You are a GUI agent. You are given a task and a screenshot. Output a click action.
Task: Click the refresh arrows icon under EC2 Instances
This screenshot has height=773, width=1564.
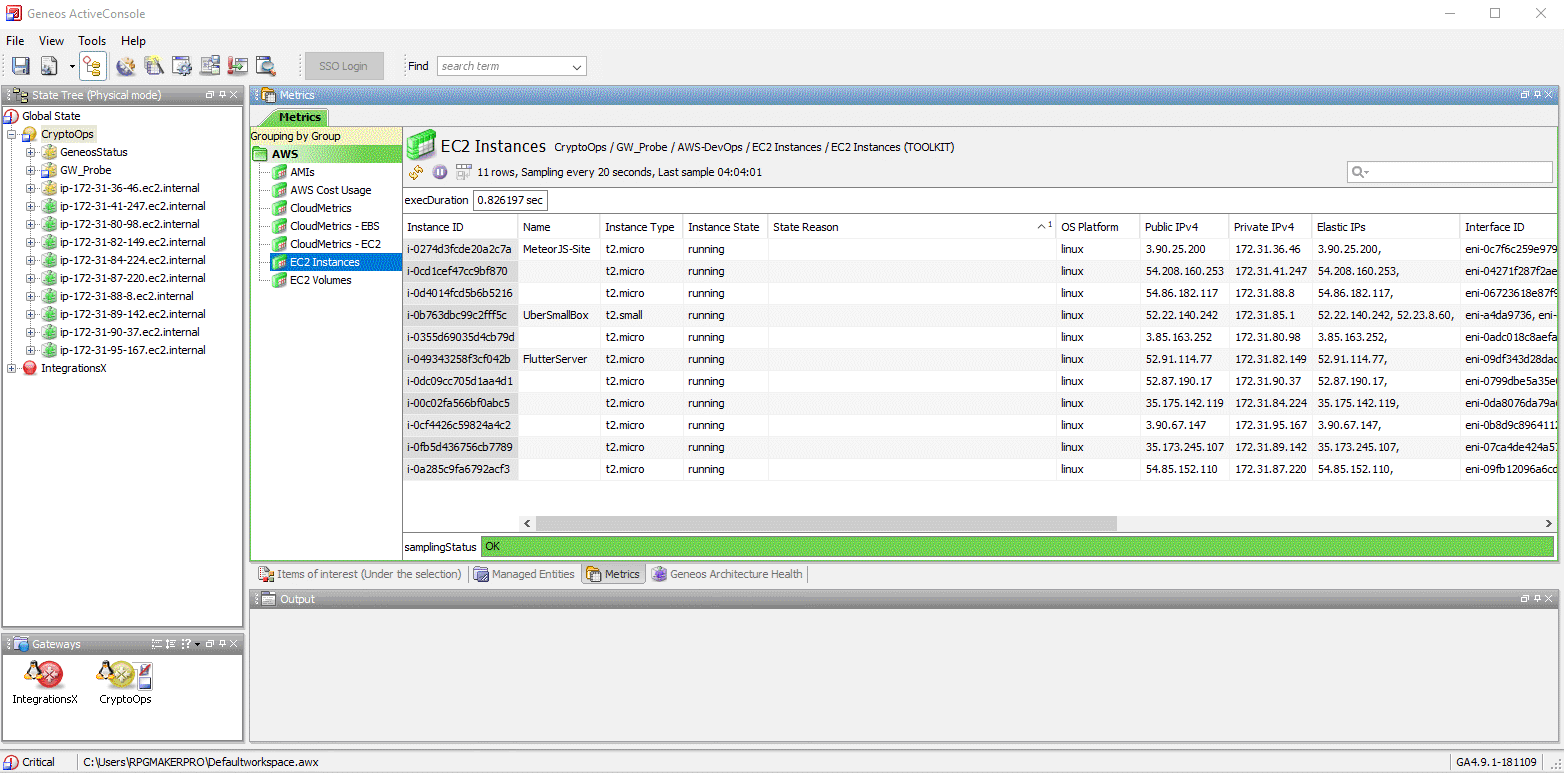[417, 172]
